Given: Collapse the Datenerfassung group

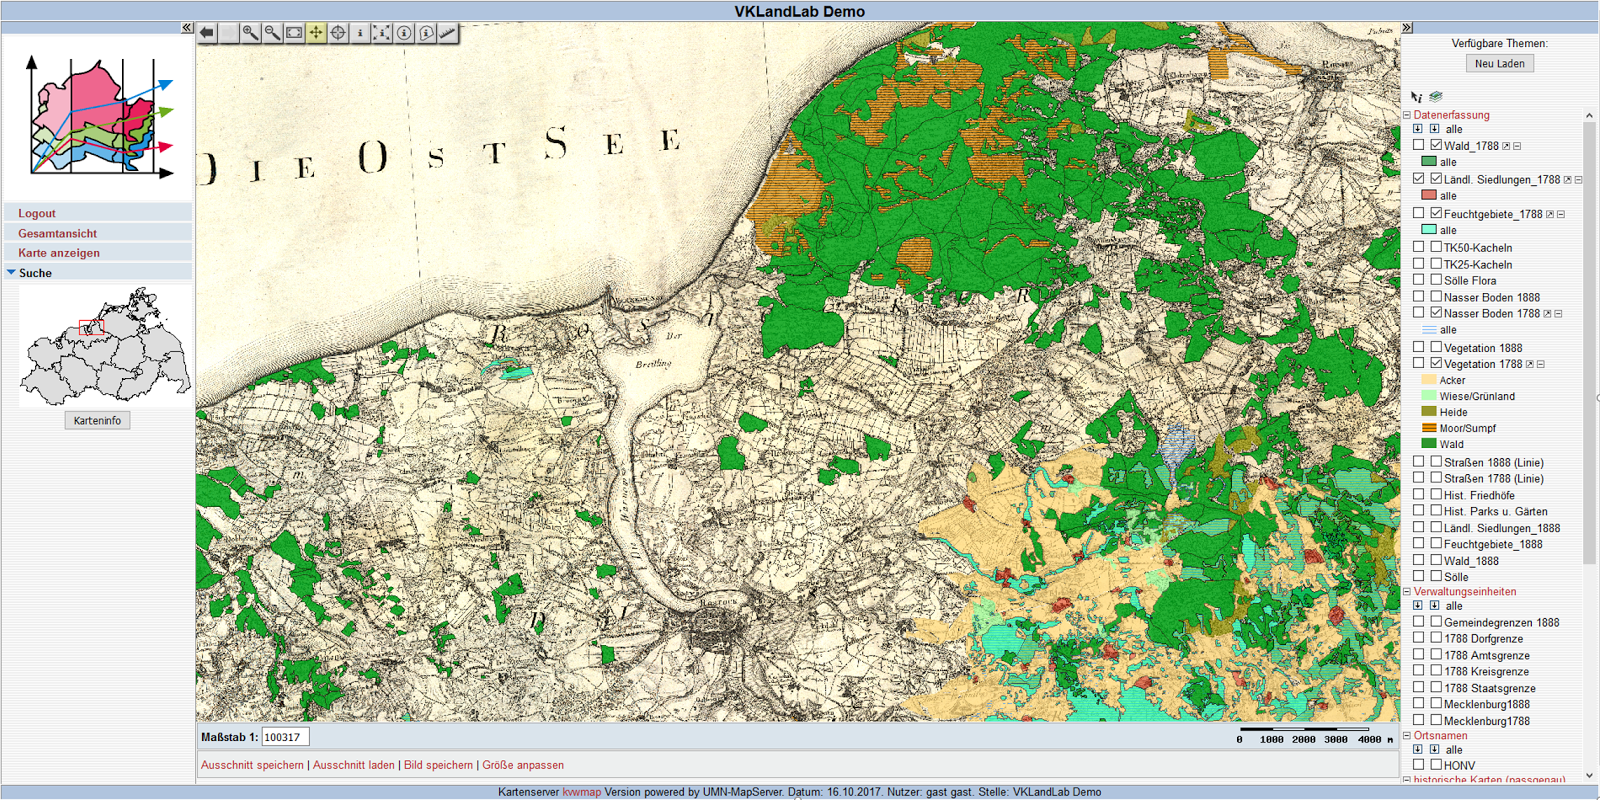Looking at the screenshot, I should 1407,115.
